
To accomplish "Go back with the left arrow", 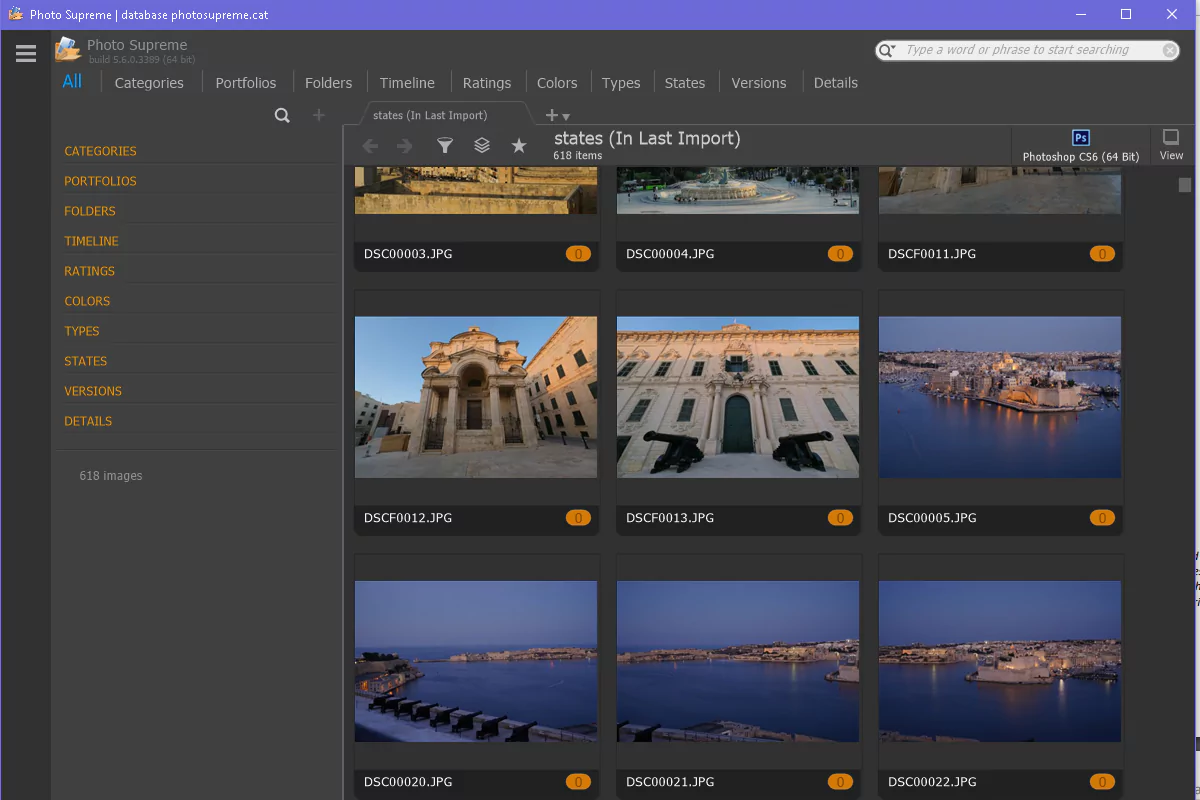I will [370, 146].
